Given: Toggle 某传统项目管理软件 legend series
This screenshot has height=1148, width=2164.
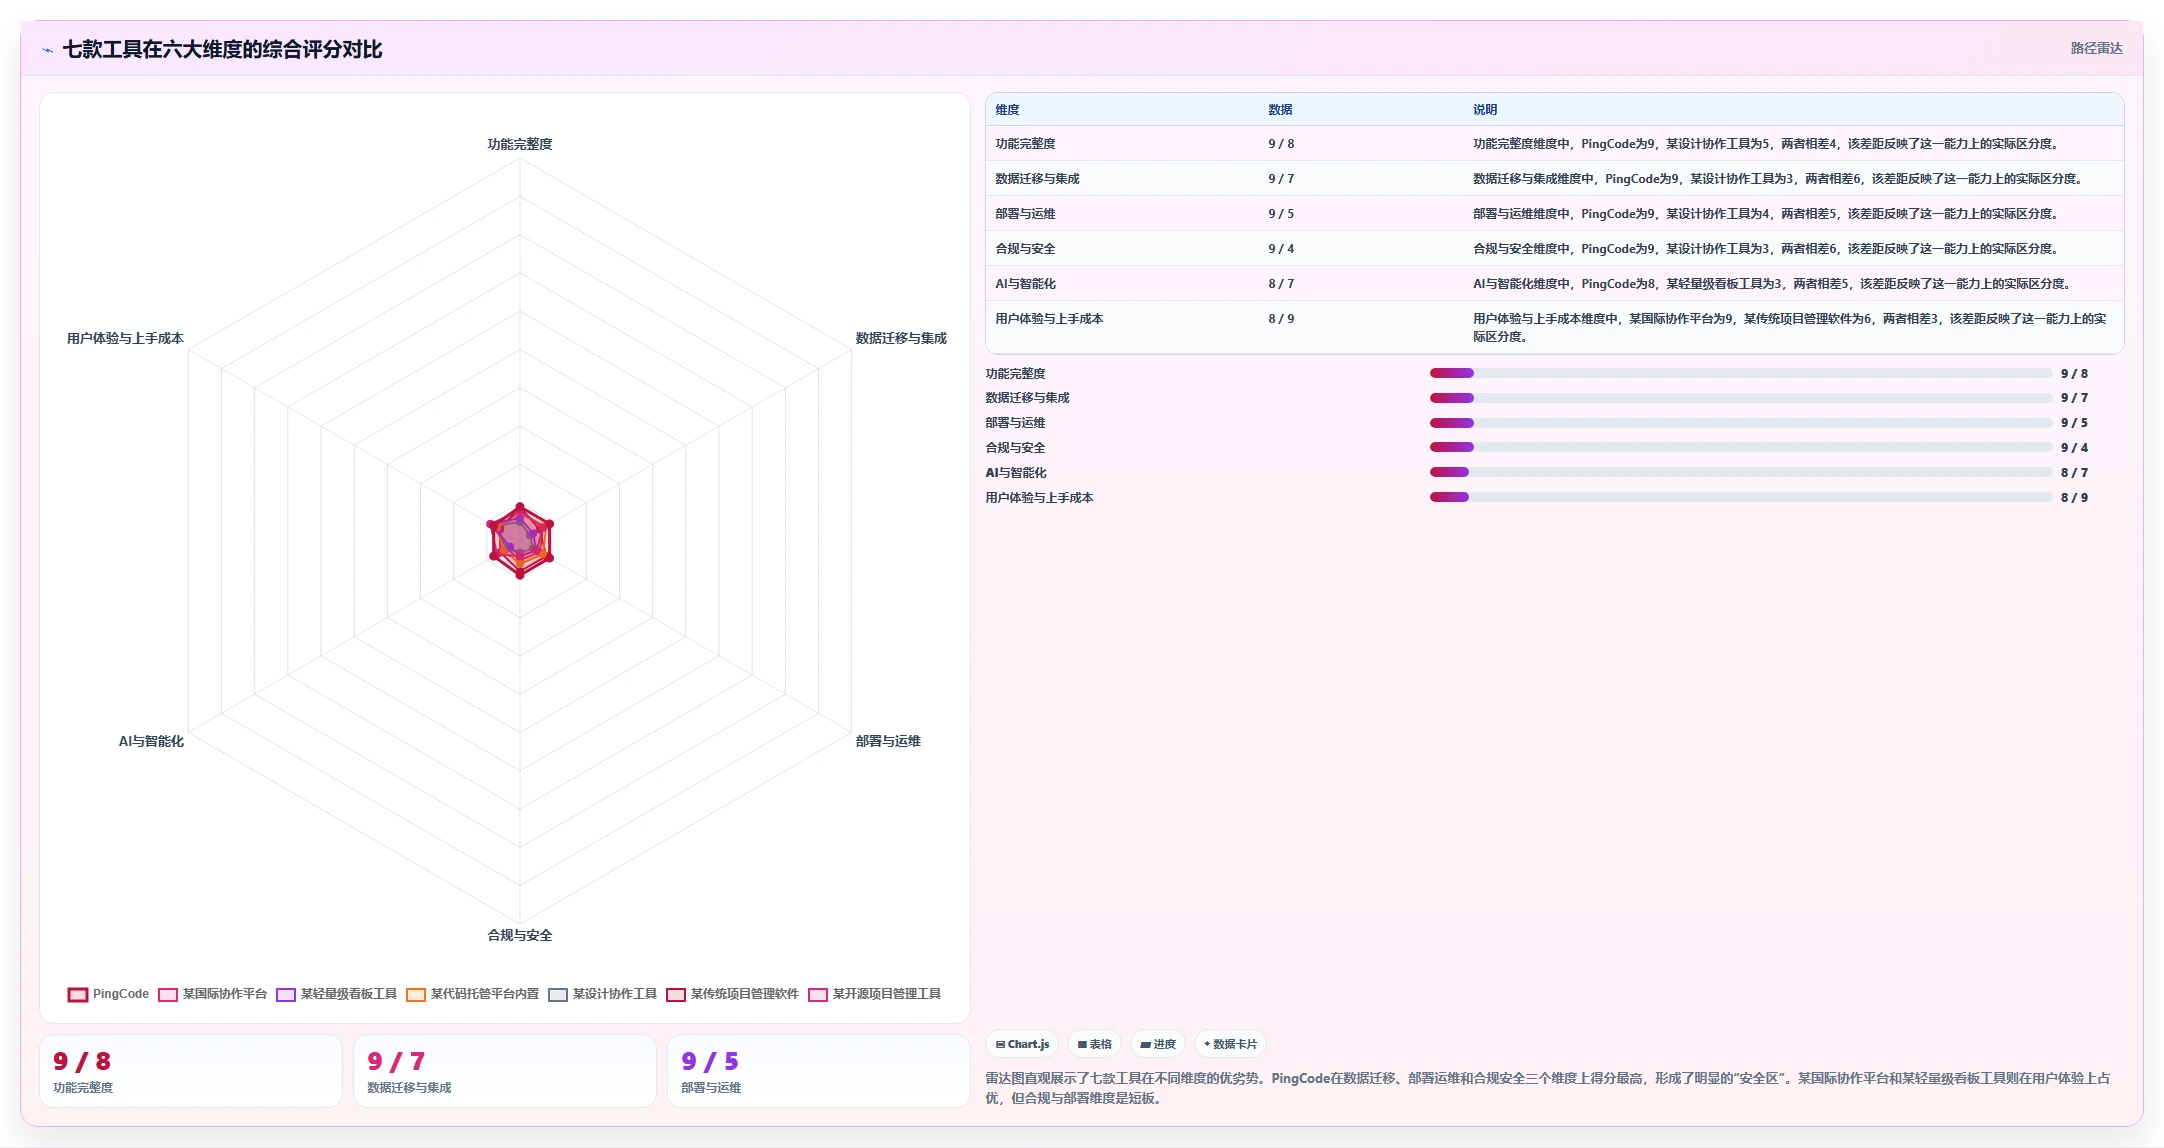Looking at the screenshot, I should point(733,994).
